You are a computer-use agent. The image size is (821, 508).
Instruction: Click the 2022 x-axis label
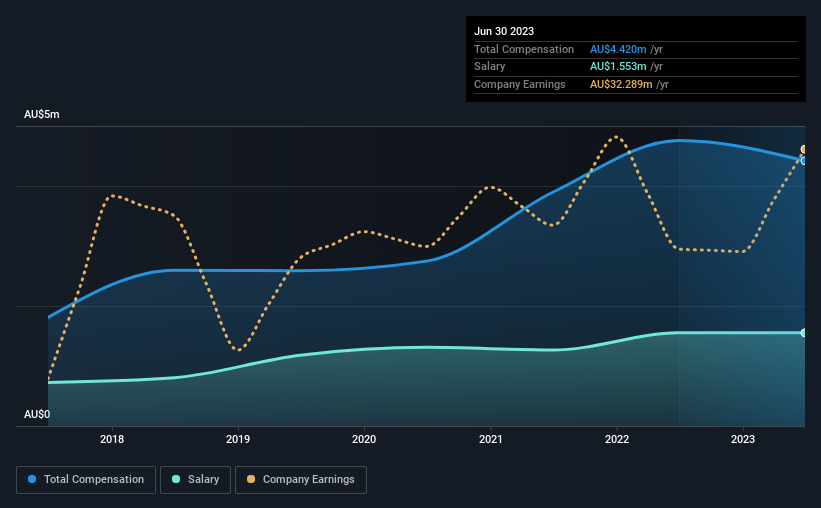[x=617, y=439]
